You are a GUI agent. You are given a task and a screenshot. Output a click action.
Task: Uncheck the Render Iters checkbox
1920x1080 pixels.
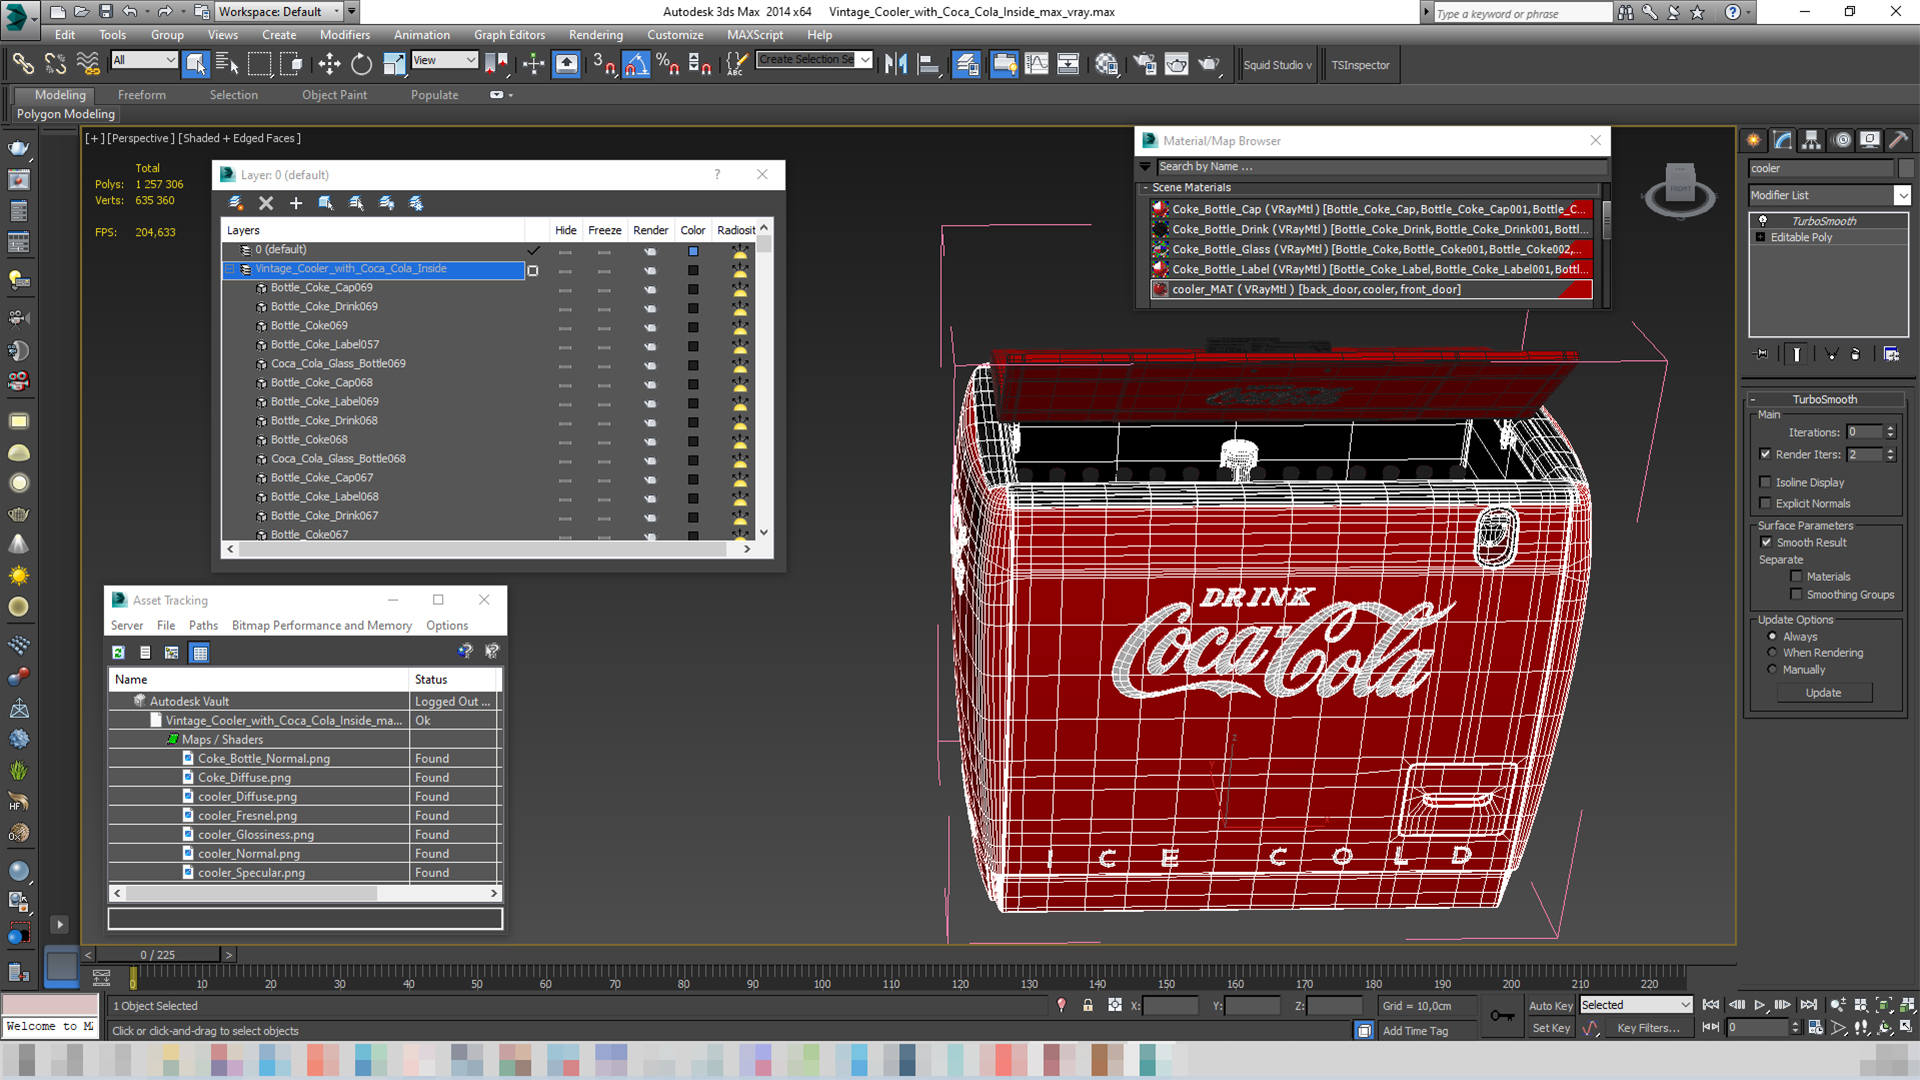1765,454
